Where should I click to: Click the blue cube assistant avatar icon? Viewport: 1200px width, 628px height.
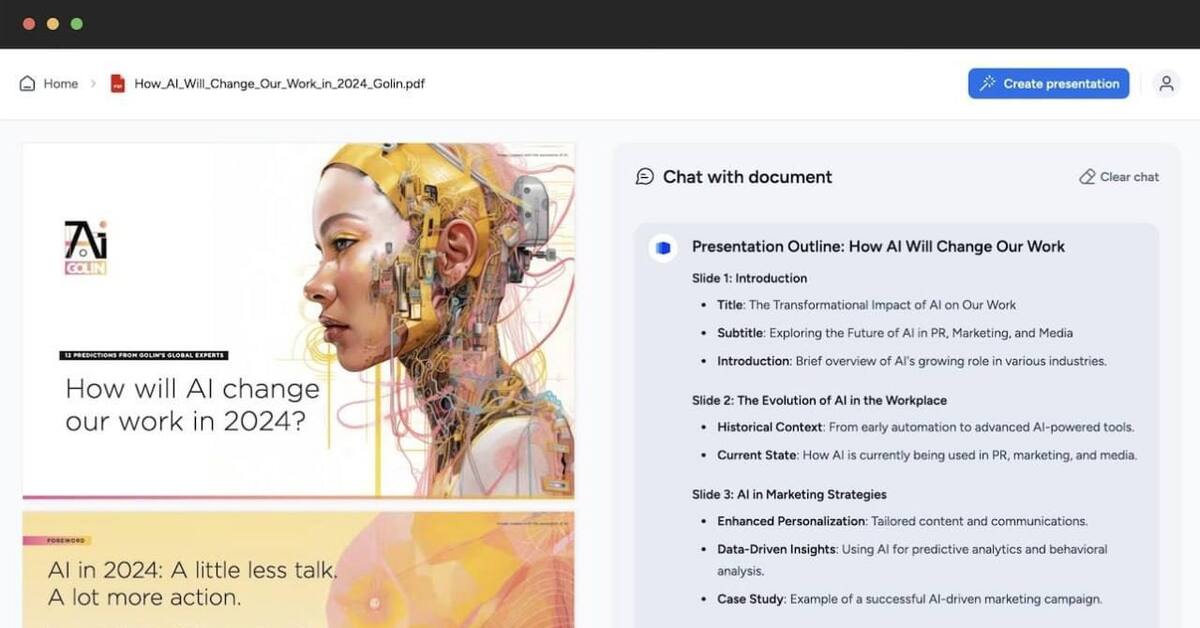coord(662,247)
